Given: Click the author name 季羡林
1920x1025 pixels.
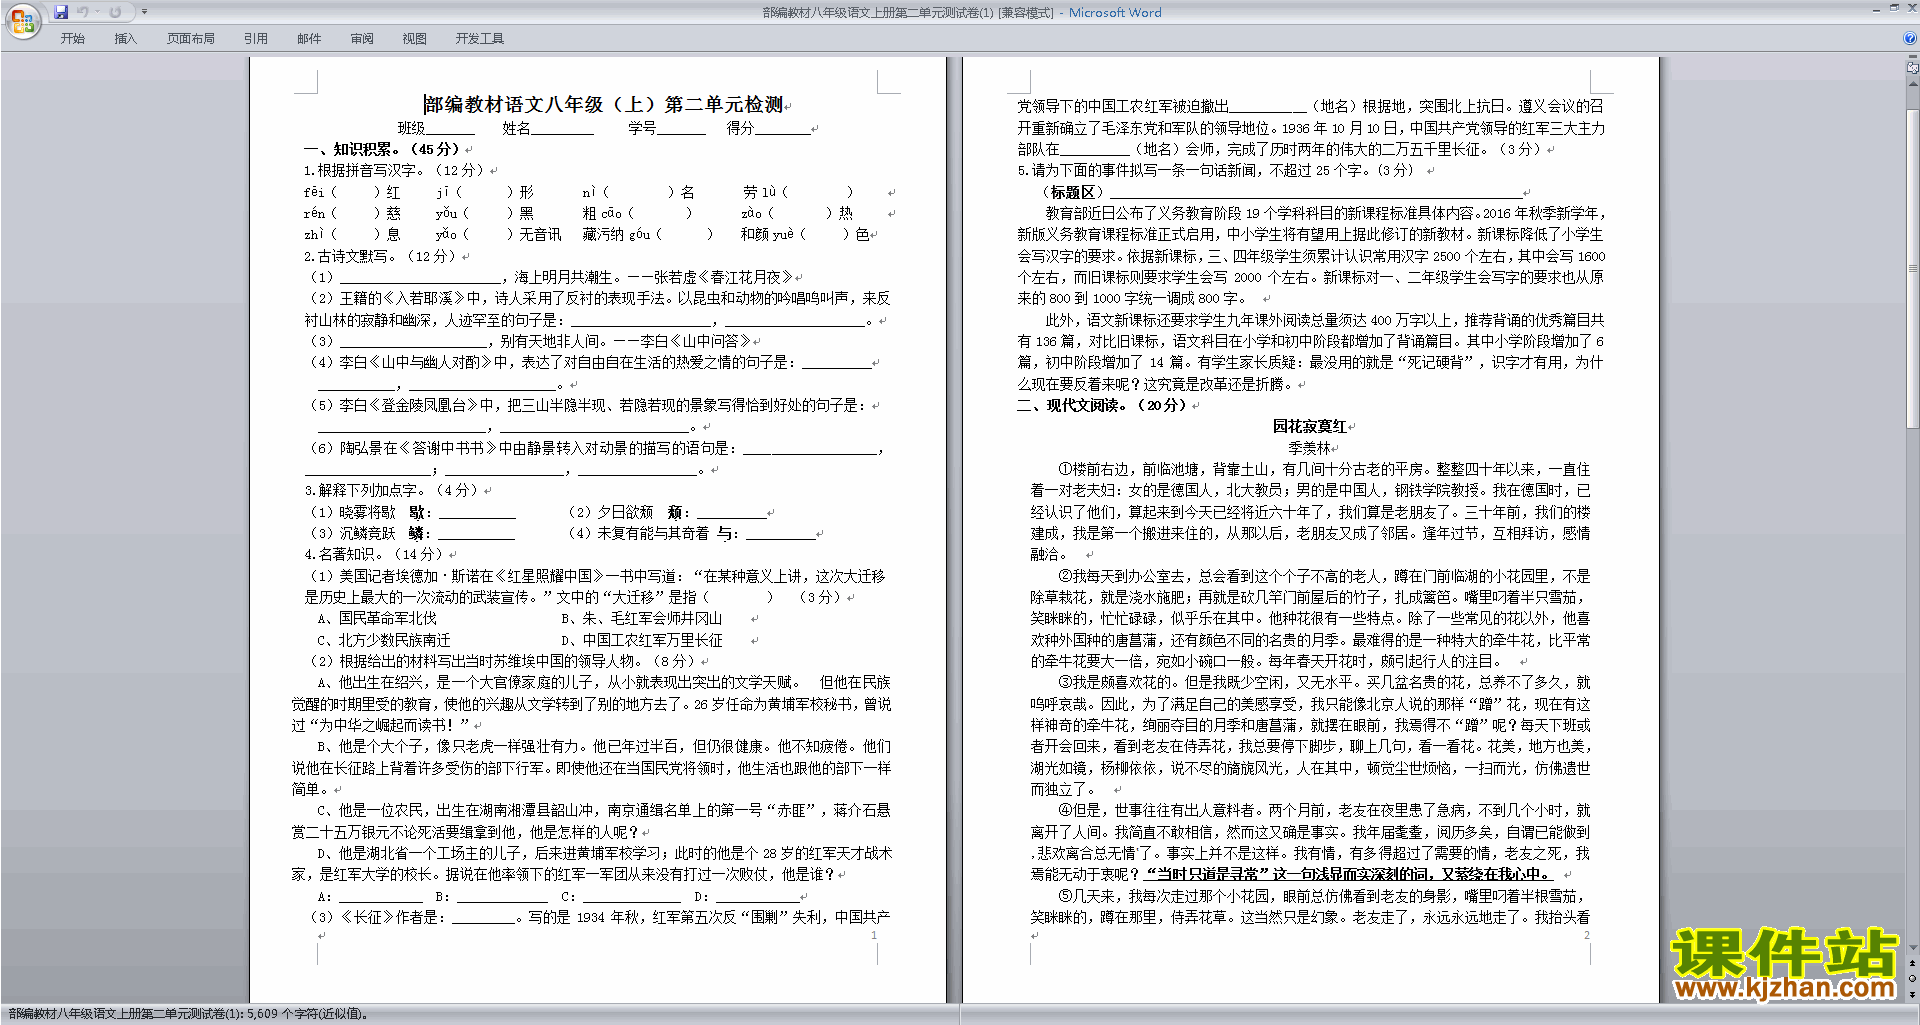Looking at the screenshot, I should pyautogui.click(x=1309, y=448).
